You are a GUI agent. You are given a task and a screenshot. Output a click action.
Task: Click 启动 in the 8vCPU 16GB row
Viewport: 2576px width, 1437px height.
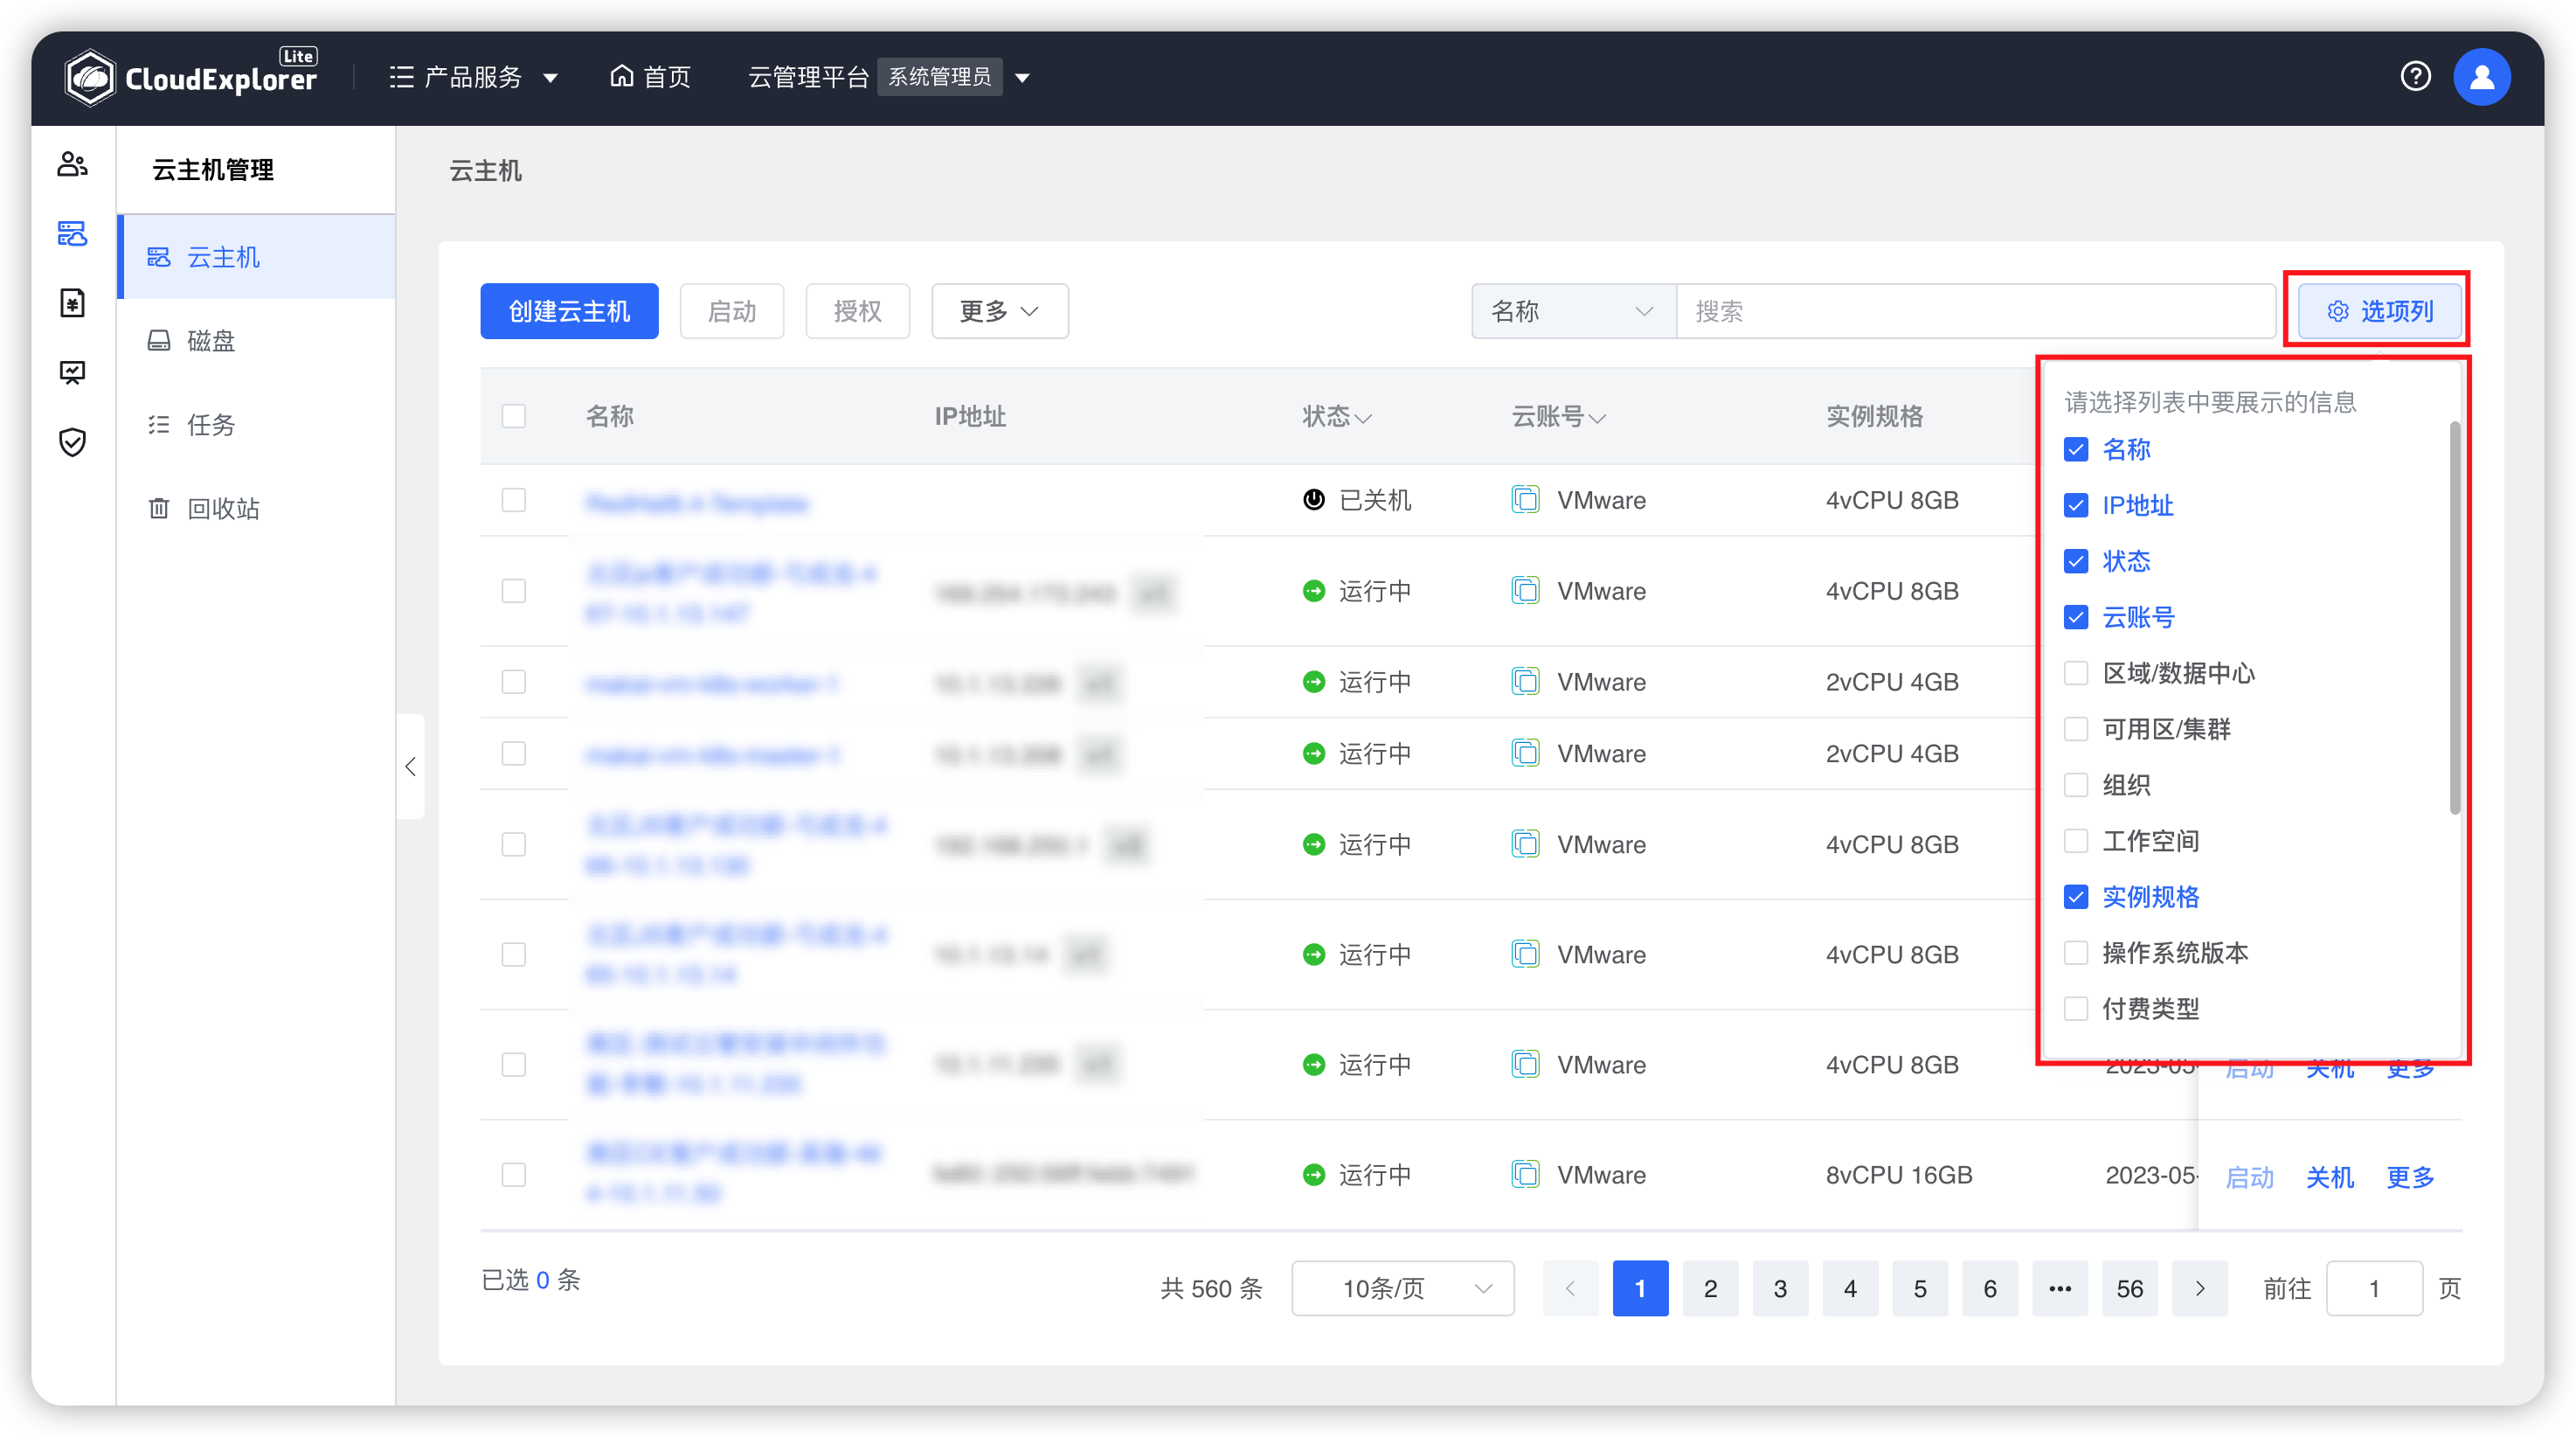tap(2250, 1177)
